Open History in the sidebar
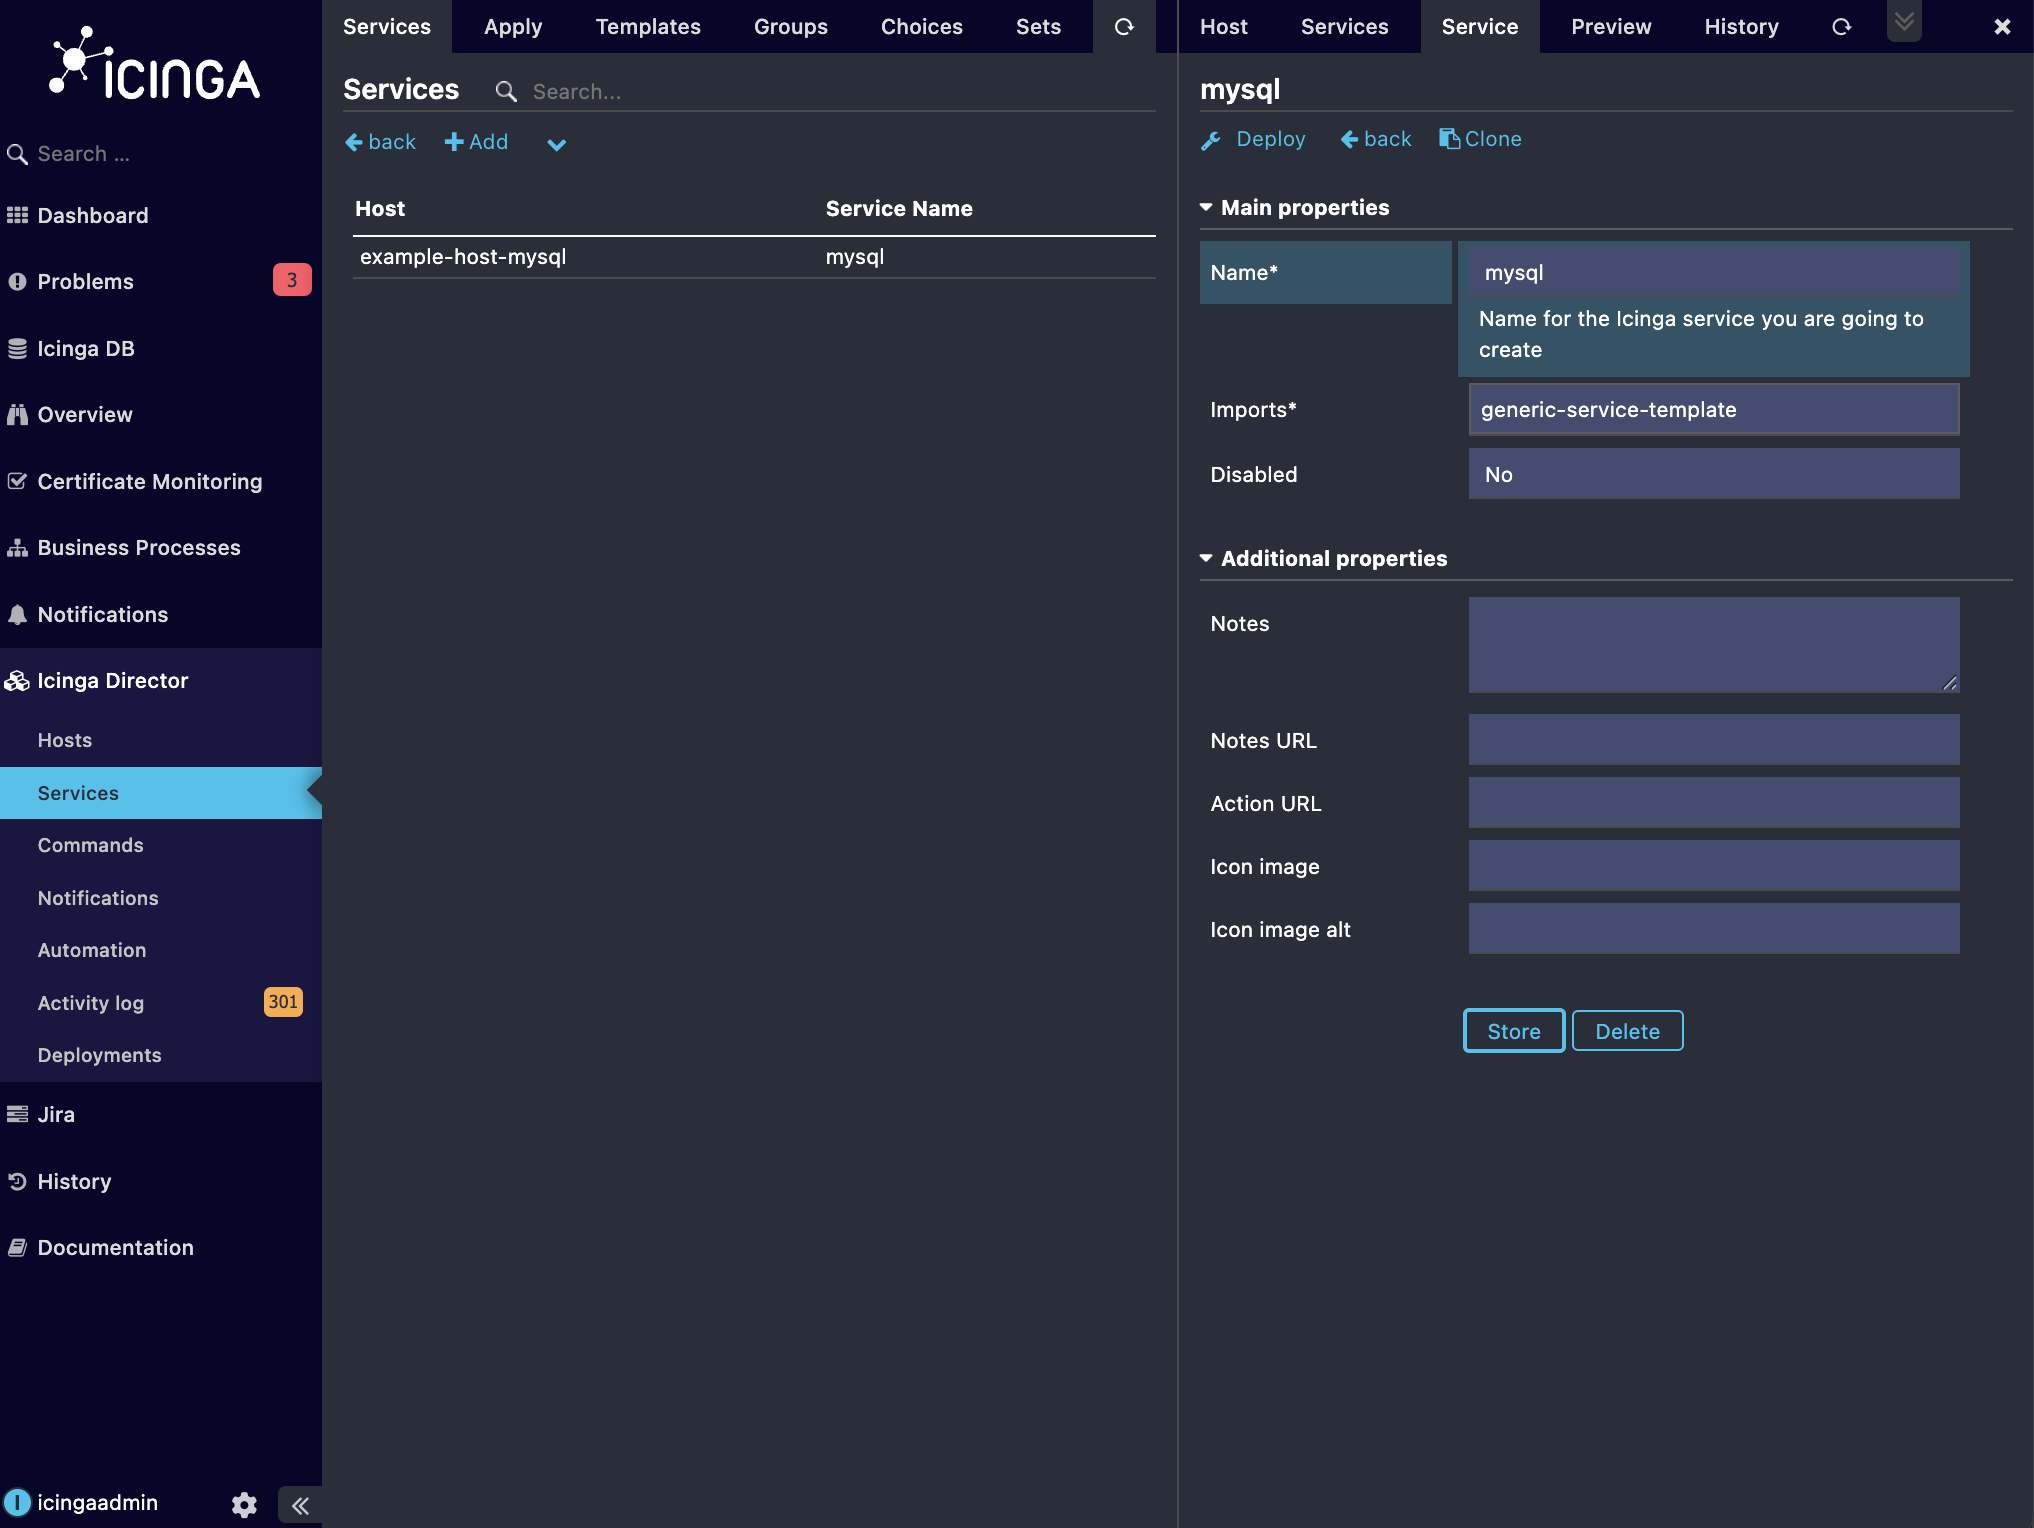 74,1181
